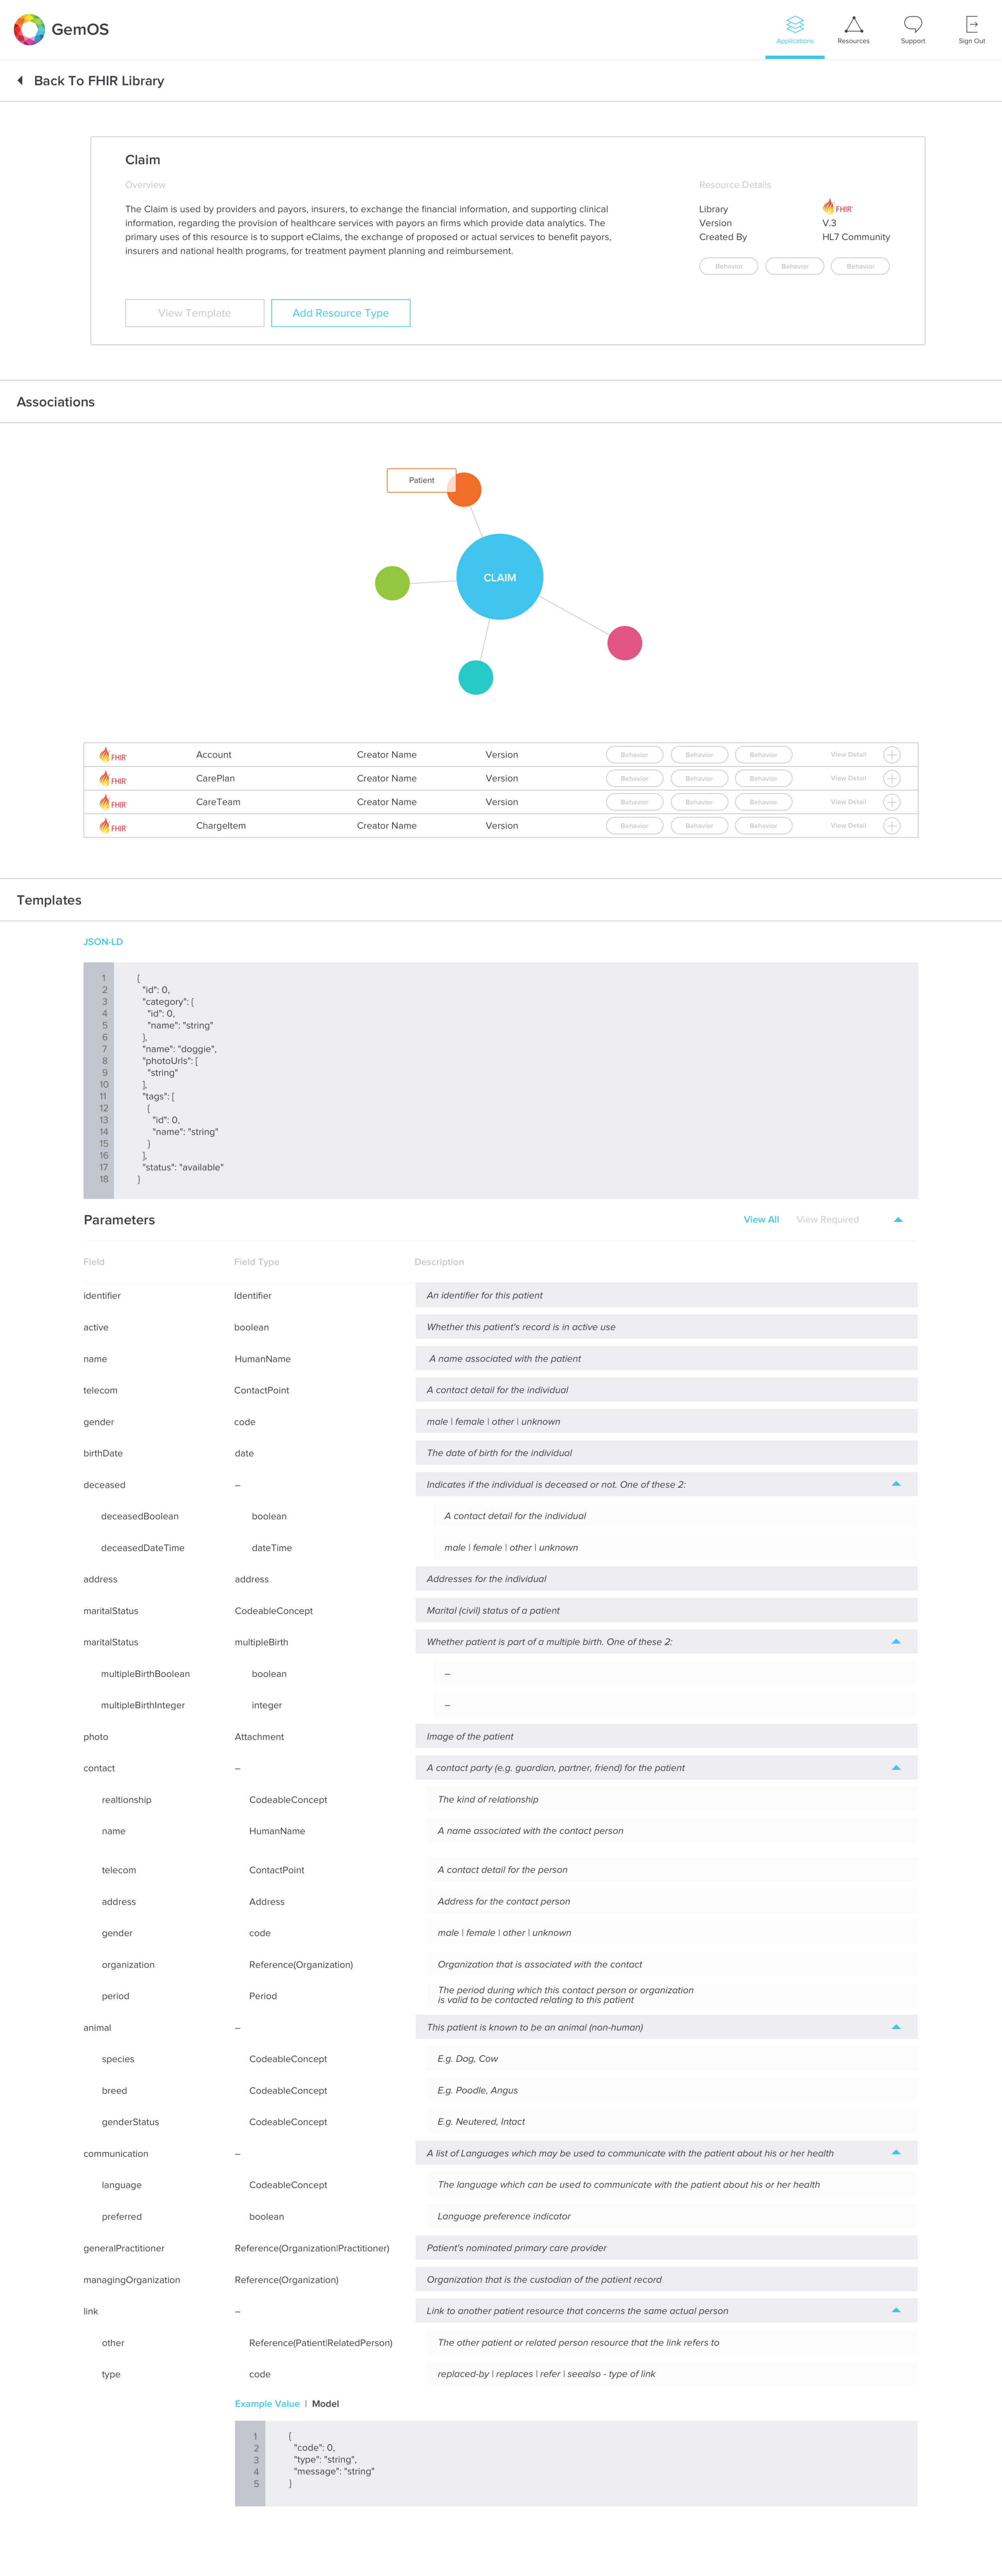Click 'managingOrganization' field row
The image size is (1002, 2576).
(500, 2280)
